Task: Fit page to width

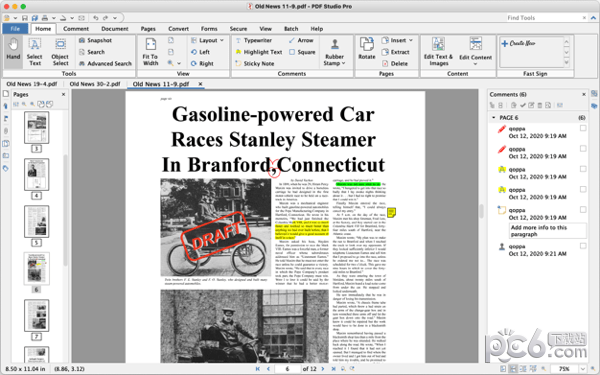Action: [150, 52]
